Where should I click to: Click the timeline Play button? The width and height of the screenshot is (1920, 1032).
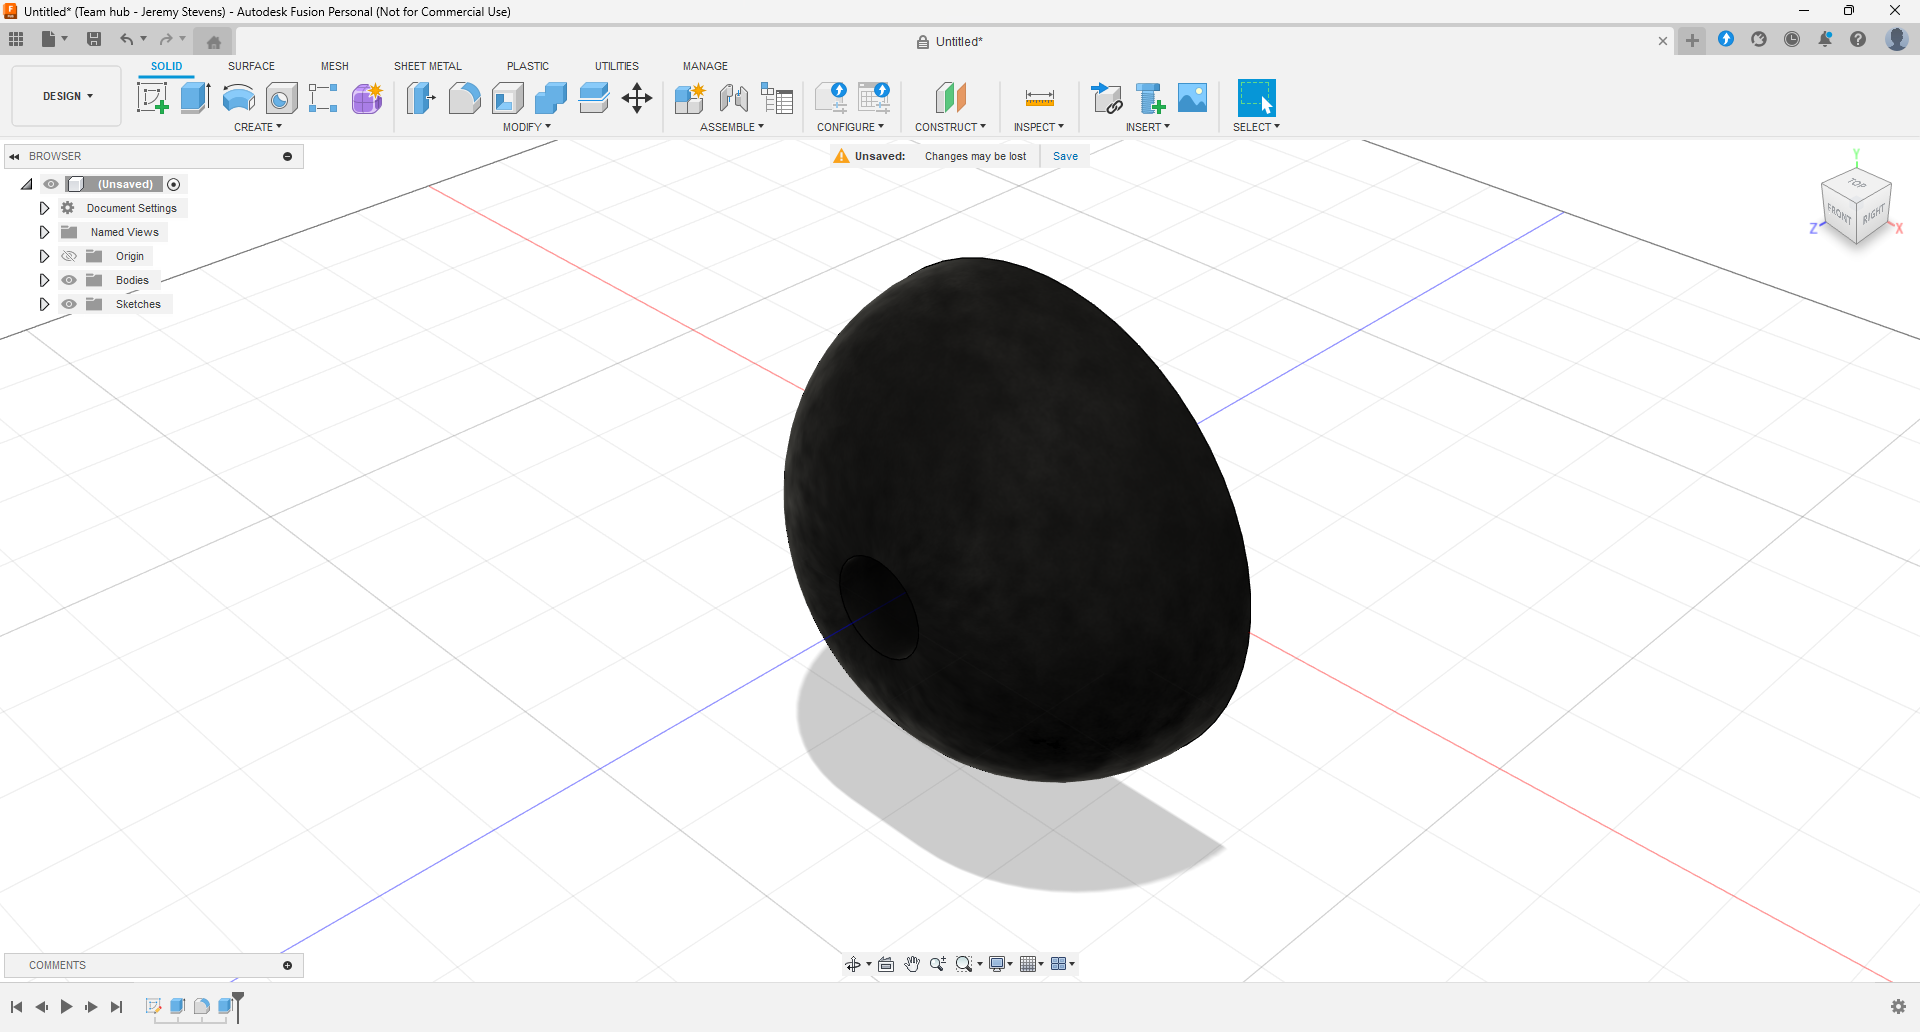(x=66, y=1007)
